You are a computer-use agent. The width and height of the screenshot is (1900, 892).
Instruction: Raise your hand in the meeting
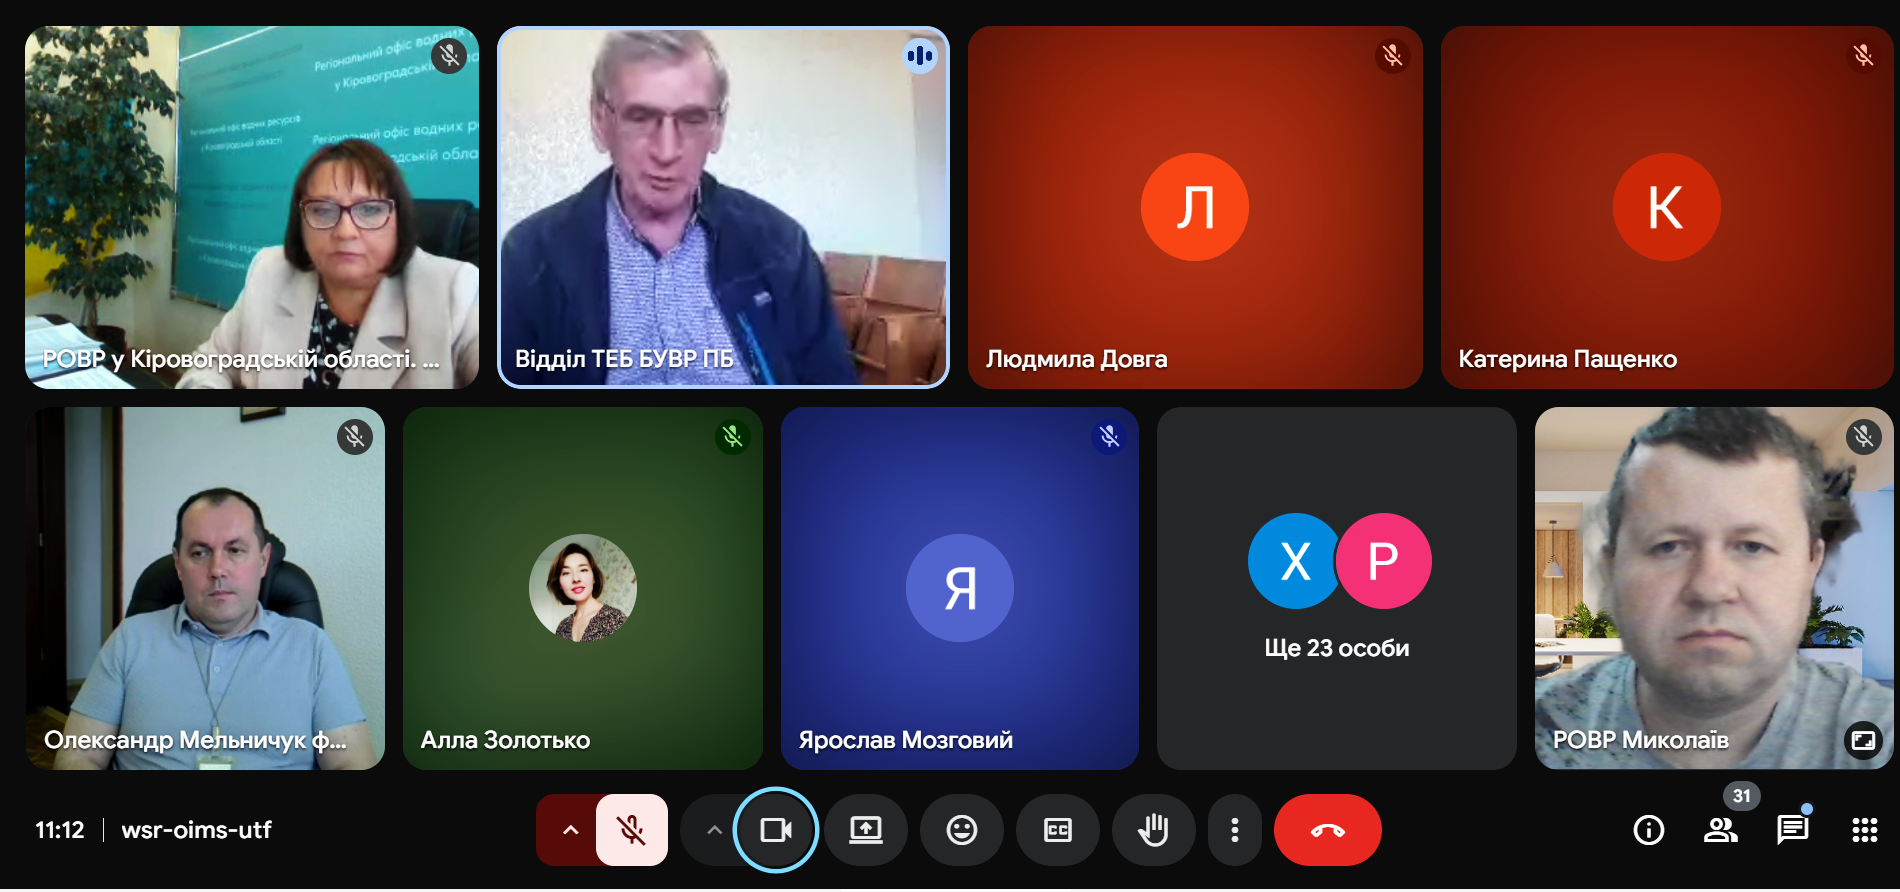pyautogui.click(x=1153, y=830)
